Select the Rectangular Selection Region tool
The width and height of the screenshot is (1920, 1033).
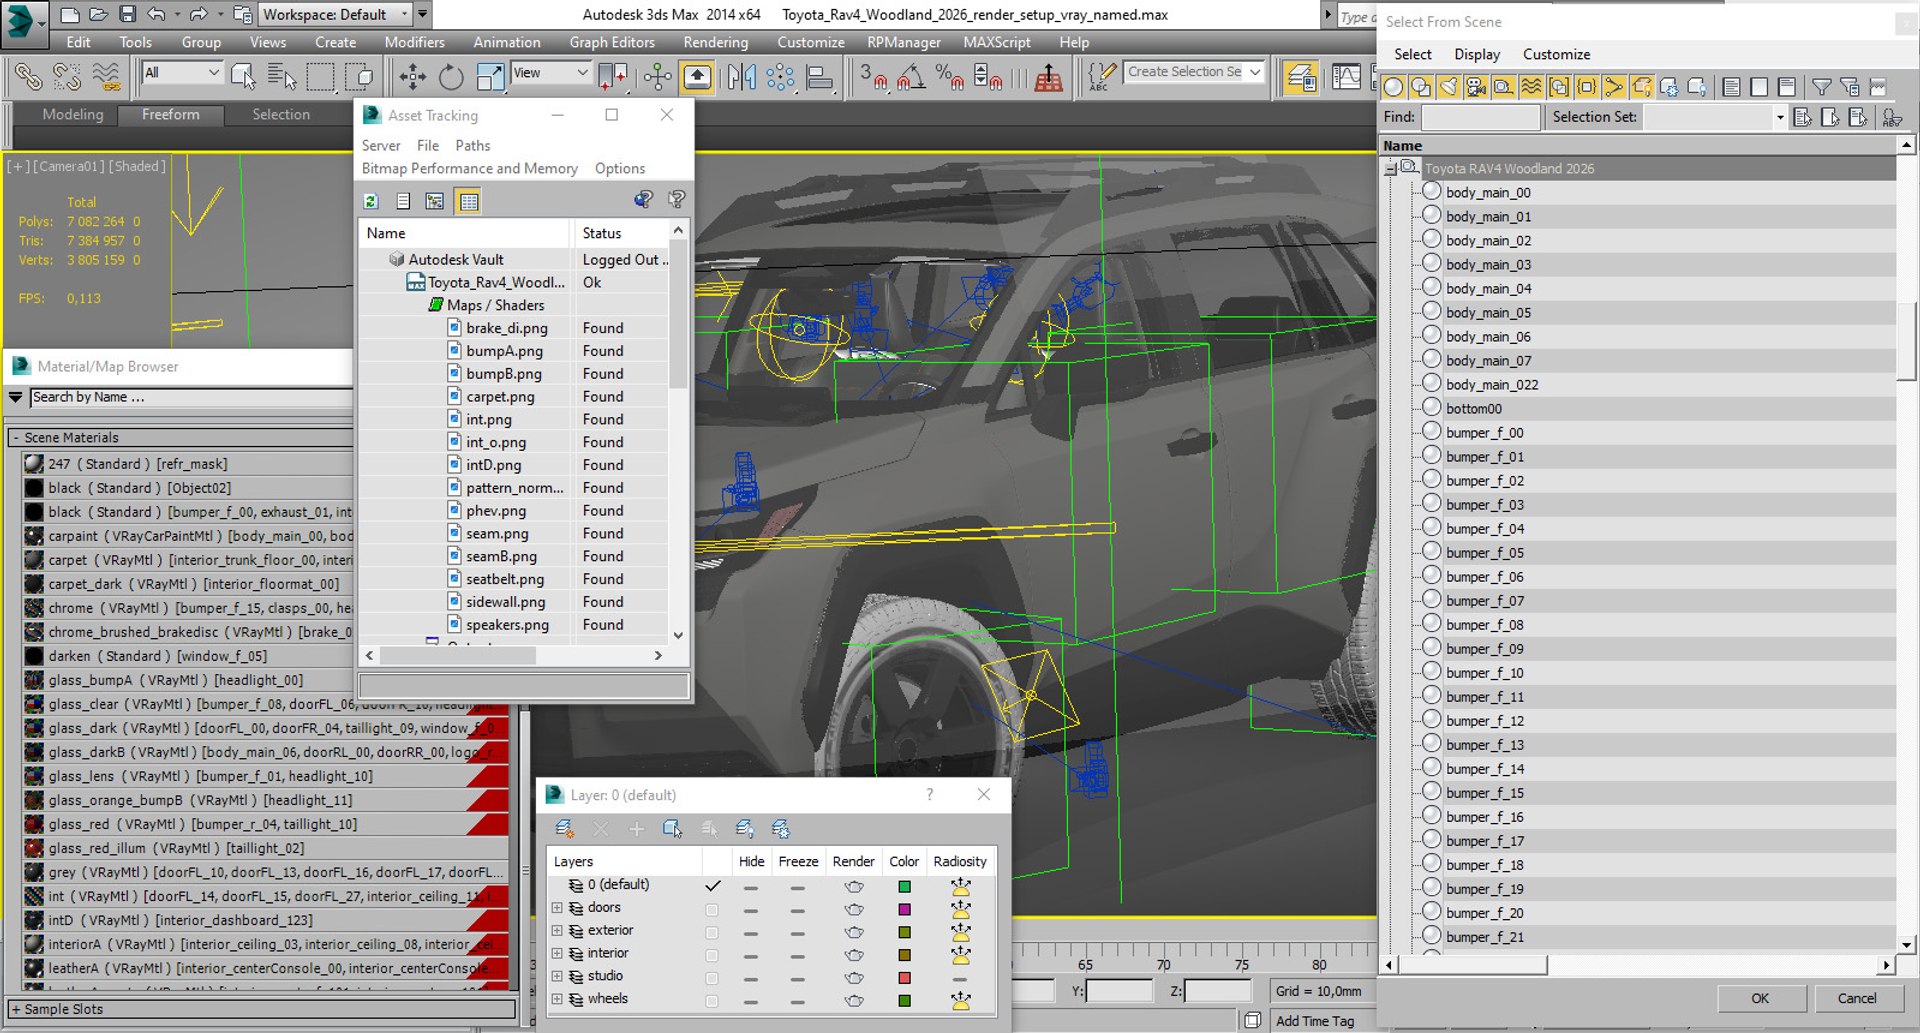click(321, 77)
